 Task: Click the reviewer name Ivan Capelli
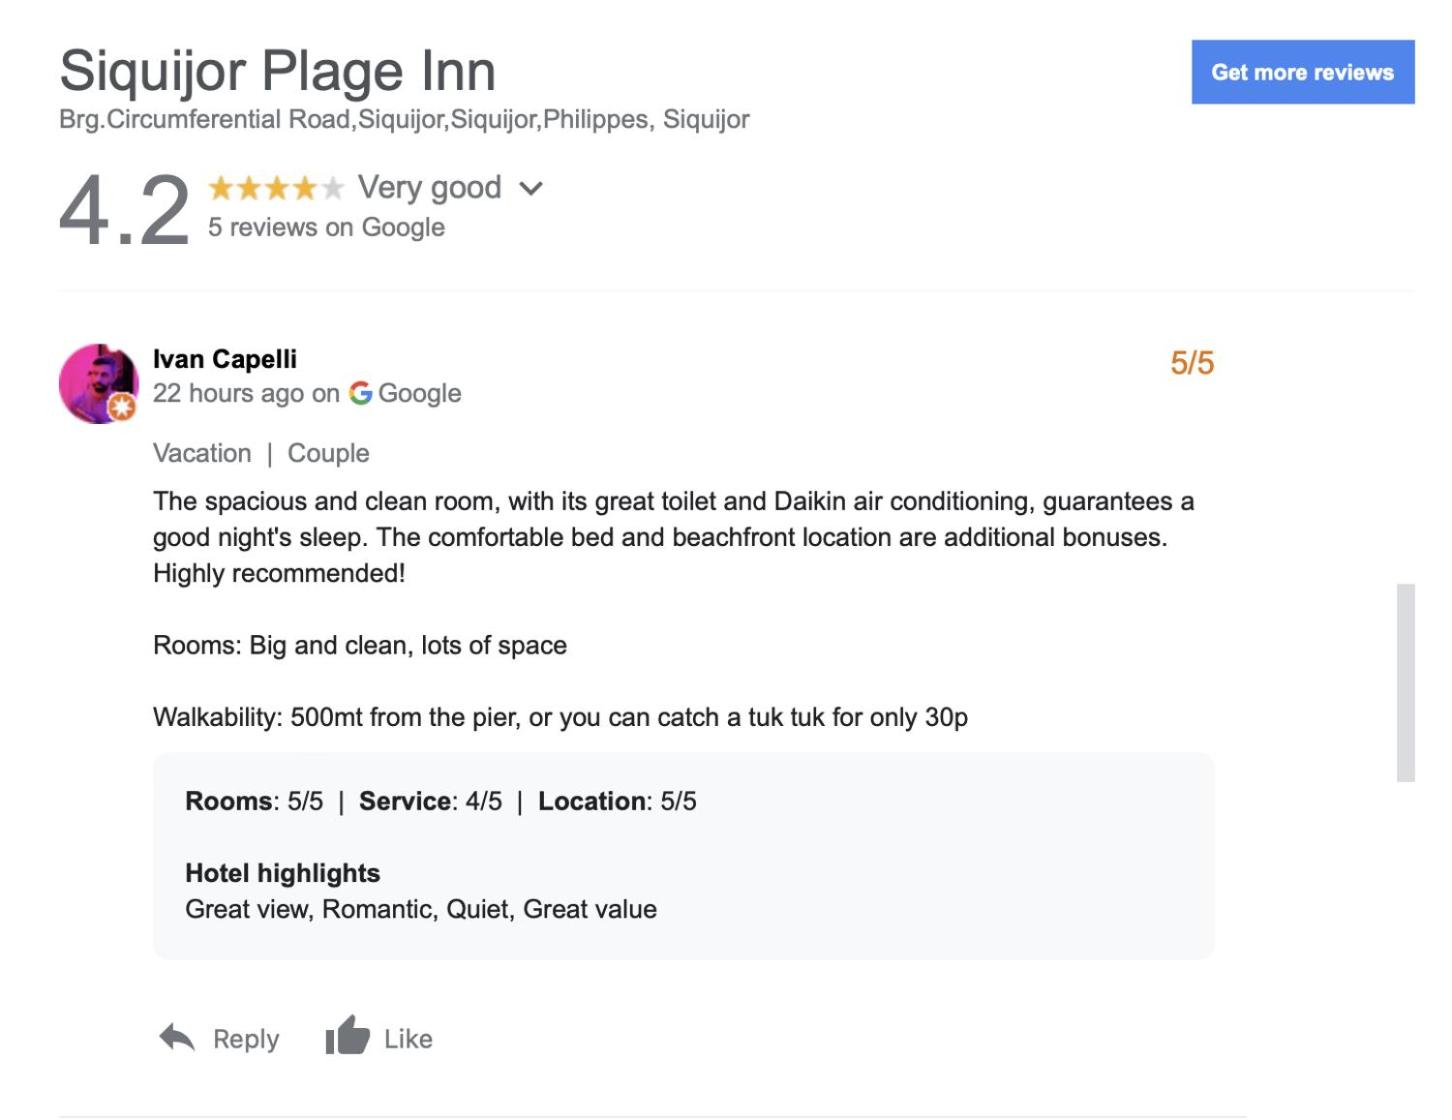click(225, 359)
